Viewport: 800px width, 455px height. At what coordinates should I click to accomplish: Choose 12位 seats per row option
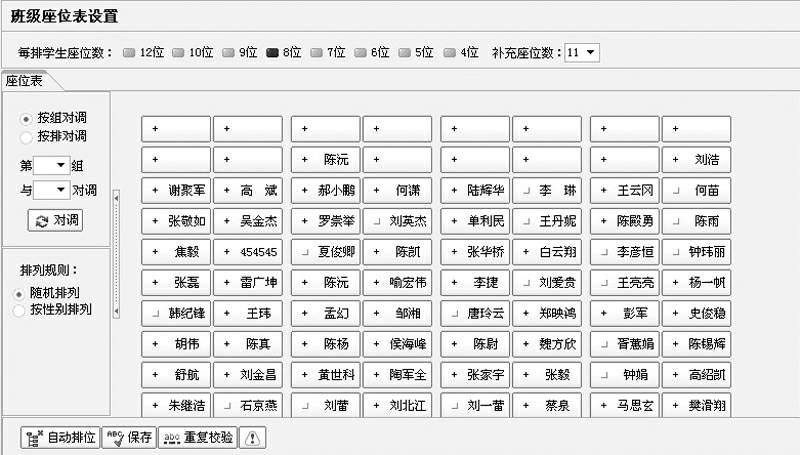(129, 52)
